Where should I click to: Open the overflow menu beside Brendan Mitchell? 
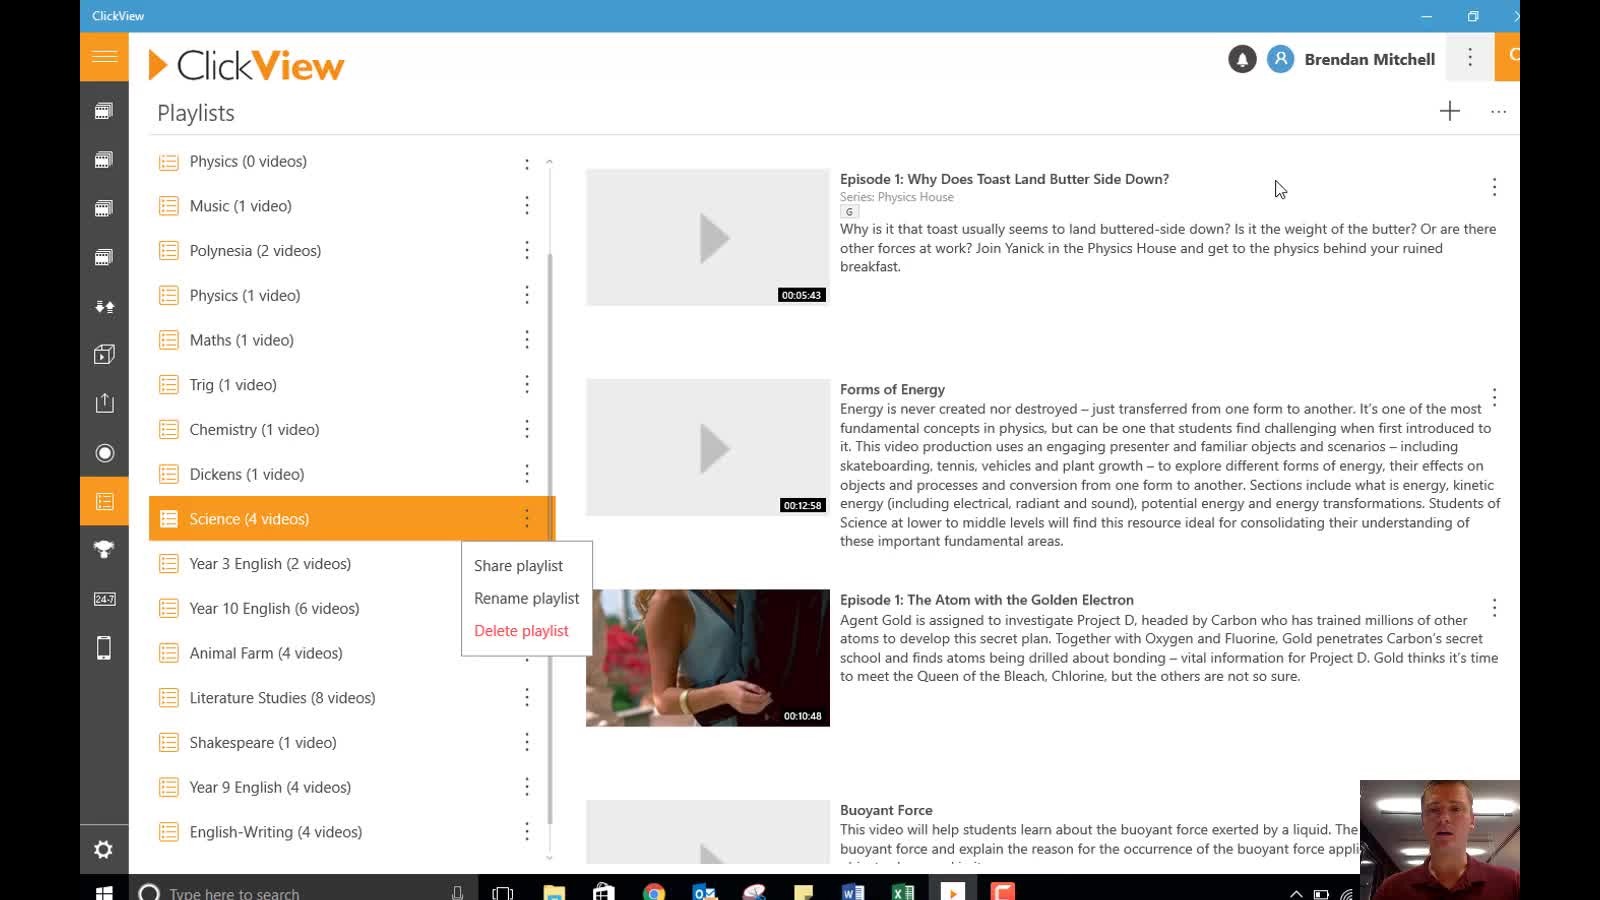click(1469, 58)
